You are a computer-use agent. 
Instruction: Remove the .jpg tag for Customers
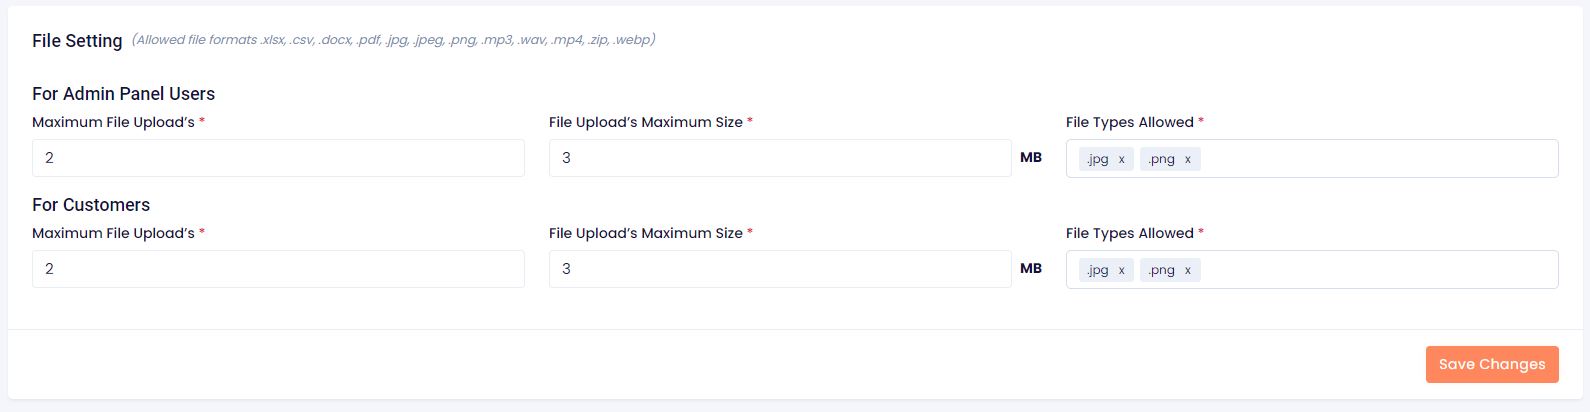coord(1122,270)
